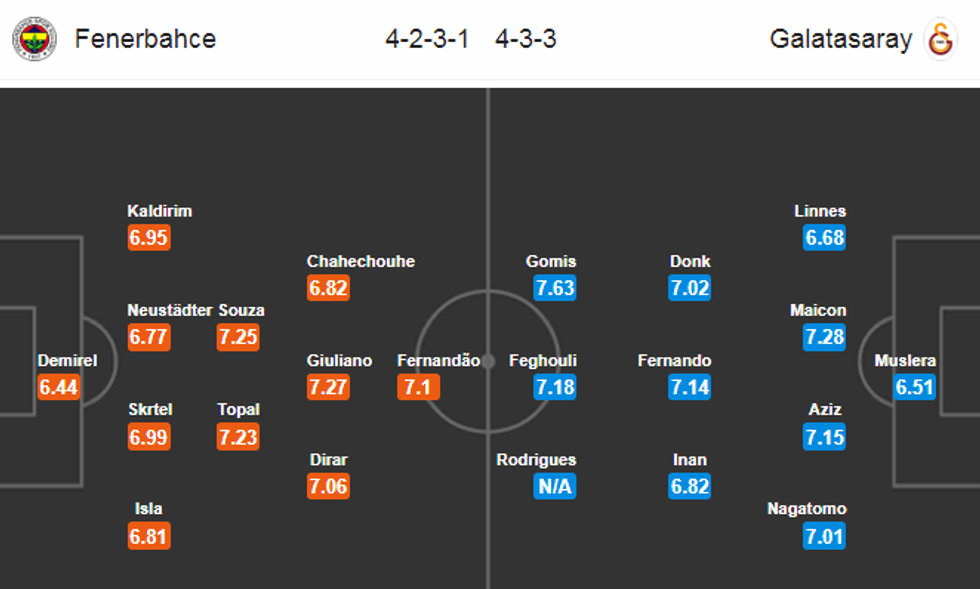Click player name Nagatomo
Image resolution: width=980 pixels, height=589 pixels.
click(806, 509)
